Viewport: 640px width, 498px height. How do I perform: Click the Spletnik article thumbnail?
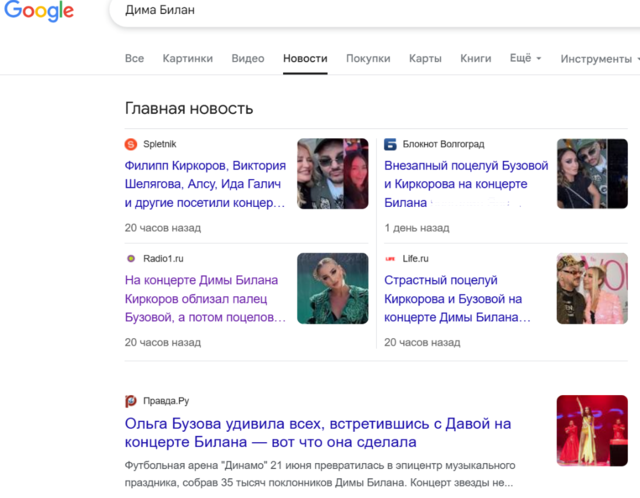333,174
